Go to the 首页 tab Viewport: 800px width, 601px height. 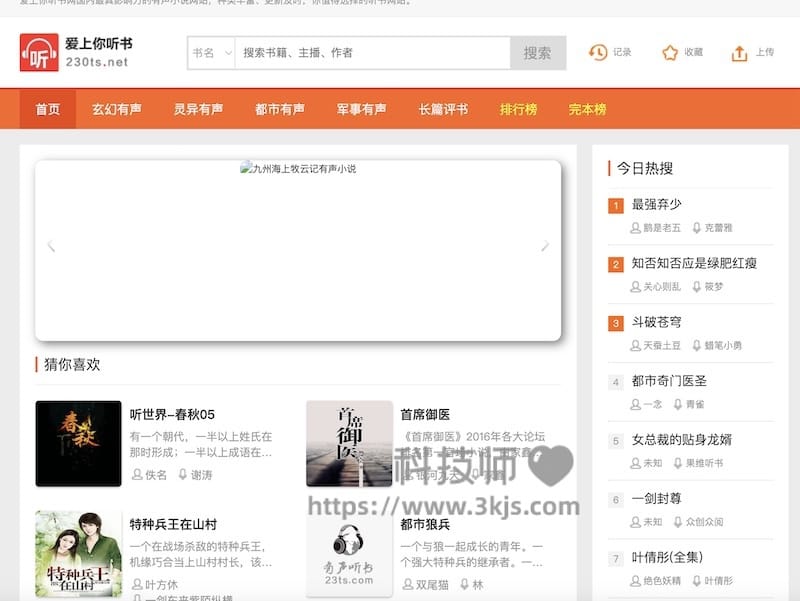48,109
